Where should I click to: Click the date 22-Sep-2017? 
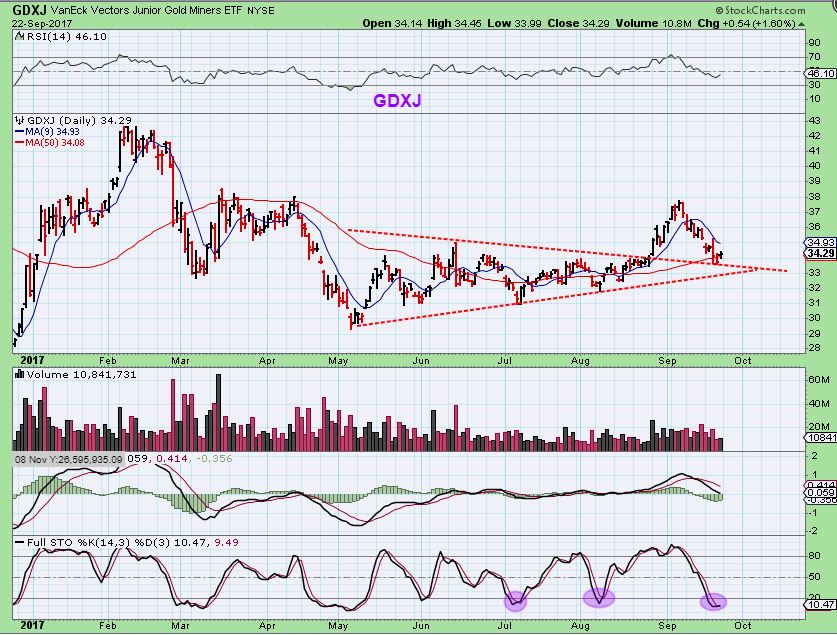[x=42, y=23]
